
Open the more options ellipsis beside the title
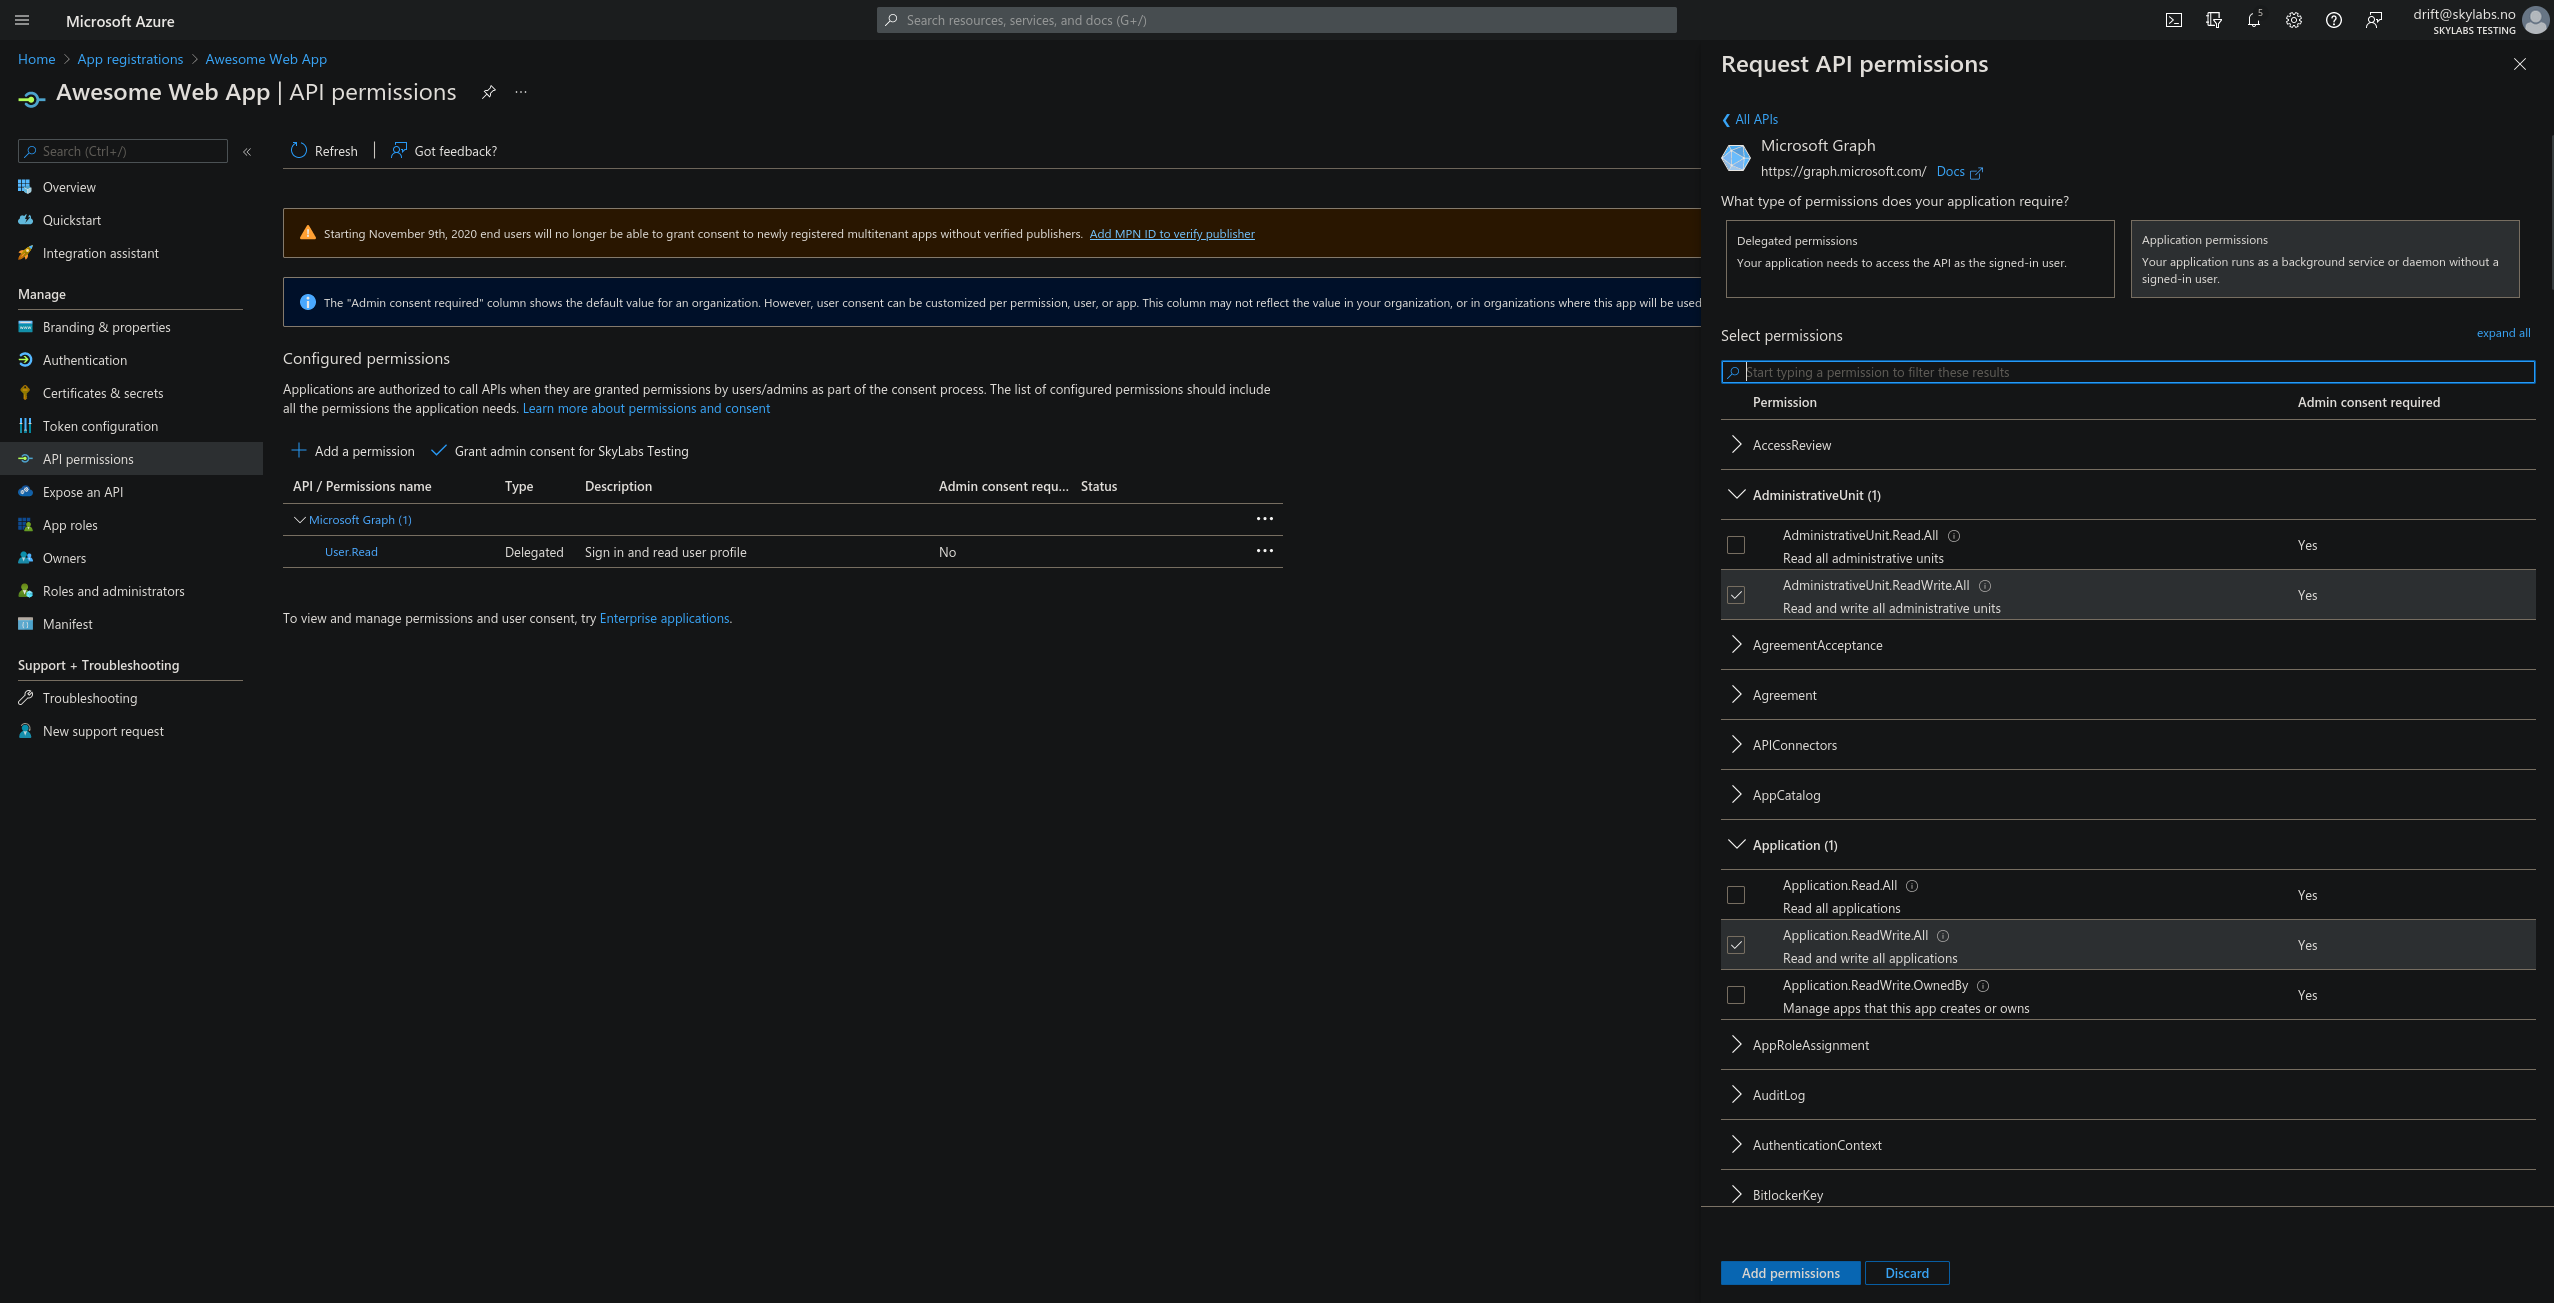click(521, 92)
